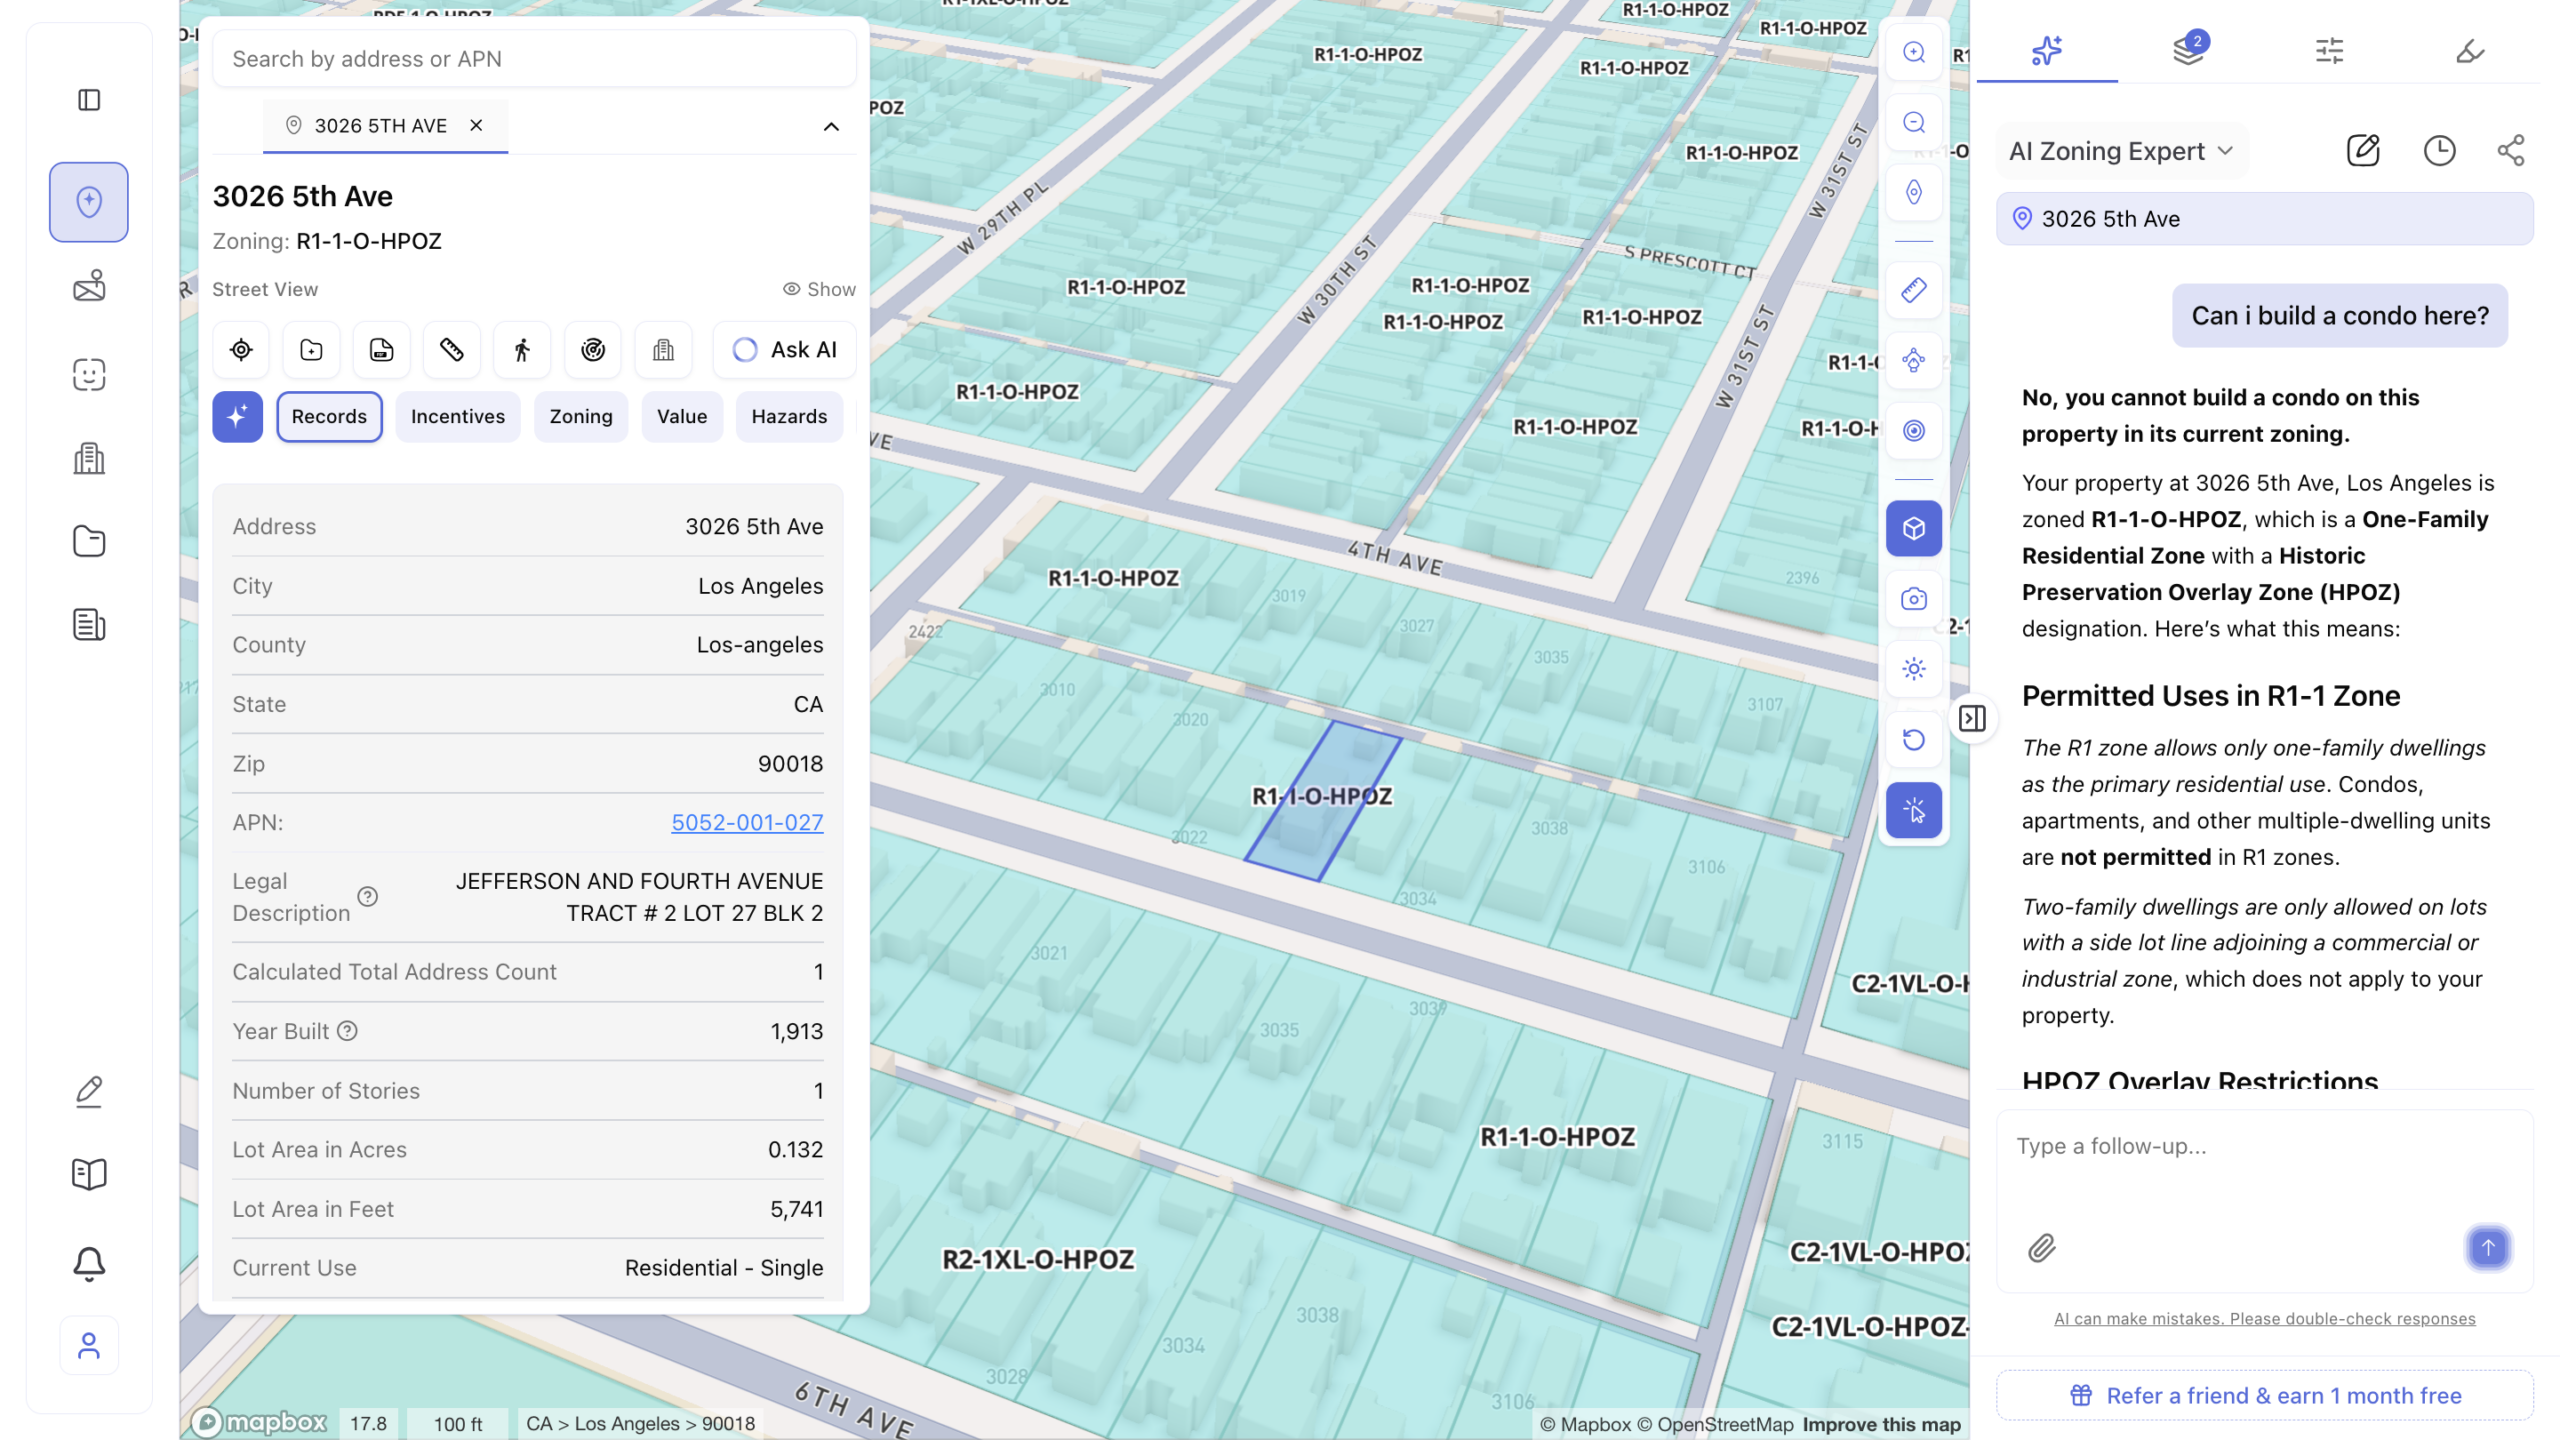Viewport: 2560px width, 1440px height.
Task: Select the Hazards tab
Action: (789, 416)
